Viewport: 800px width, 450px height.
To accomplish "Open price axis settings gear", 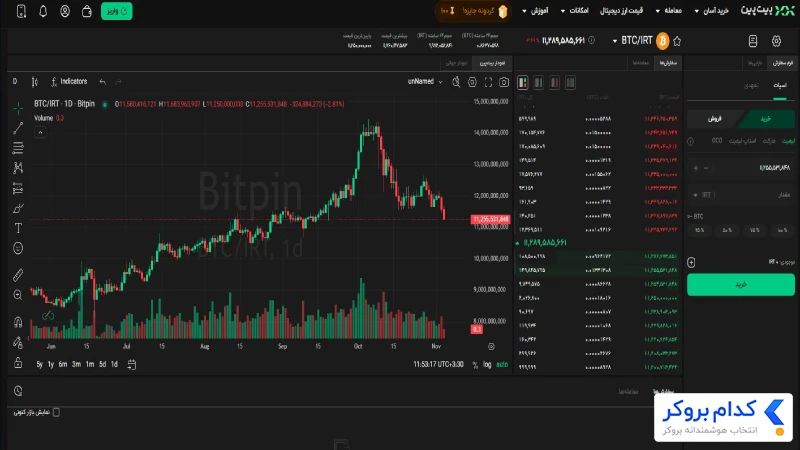I will coord(491,346).
